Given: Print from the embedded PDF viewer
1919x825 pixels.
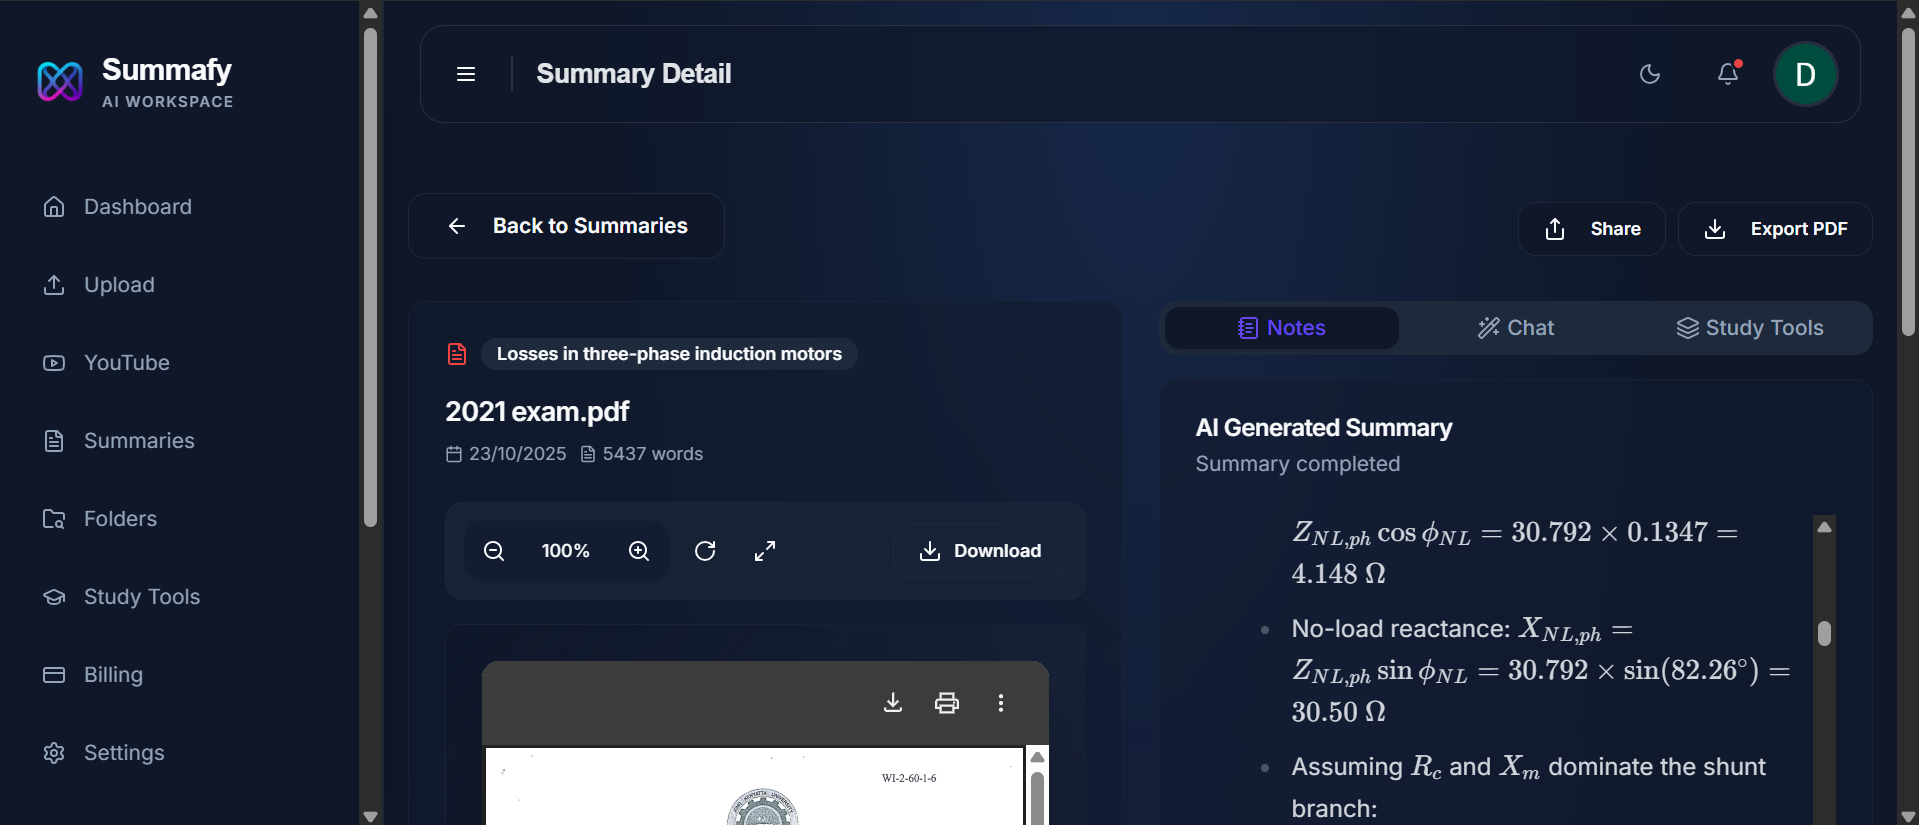Looking at the screenshot, I should coord(947,703).
